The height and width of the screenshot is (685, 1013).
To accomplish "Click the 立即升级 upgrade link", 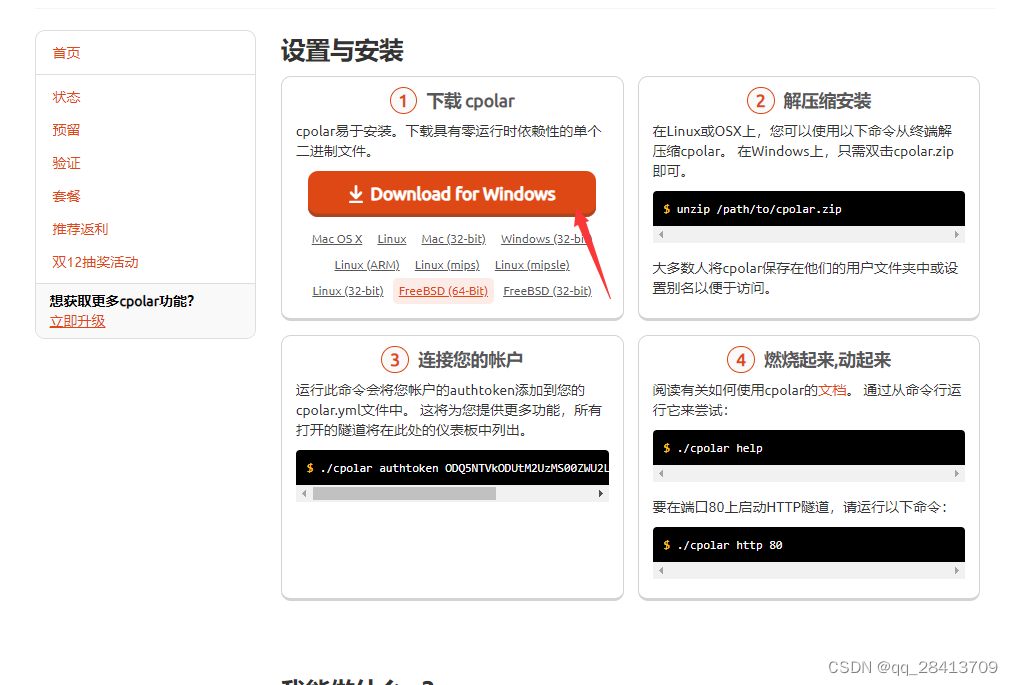I will click(x=78, y=321).
